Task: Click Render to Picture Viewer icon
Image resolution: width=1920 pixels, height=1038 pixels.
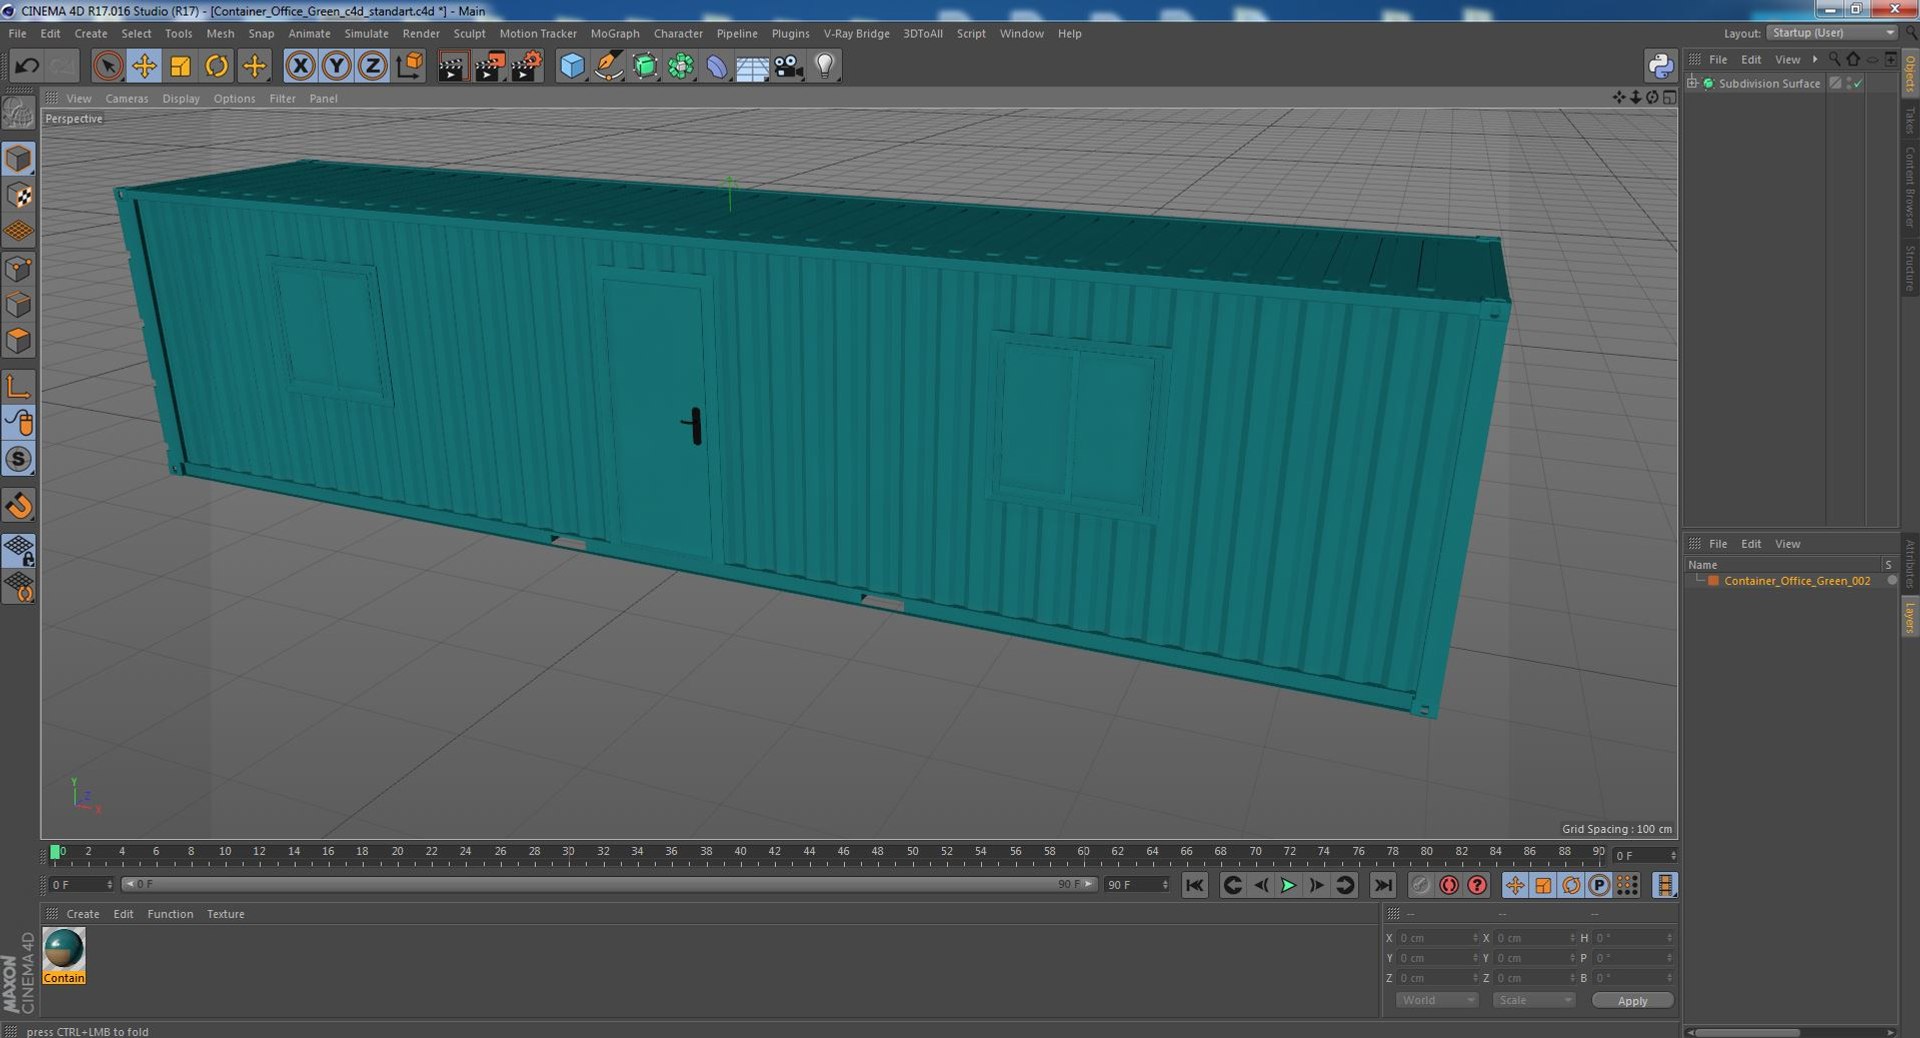Action: 489,66
